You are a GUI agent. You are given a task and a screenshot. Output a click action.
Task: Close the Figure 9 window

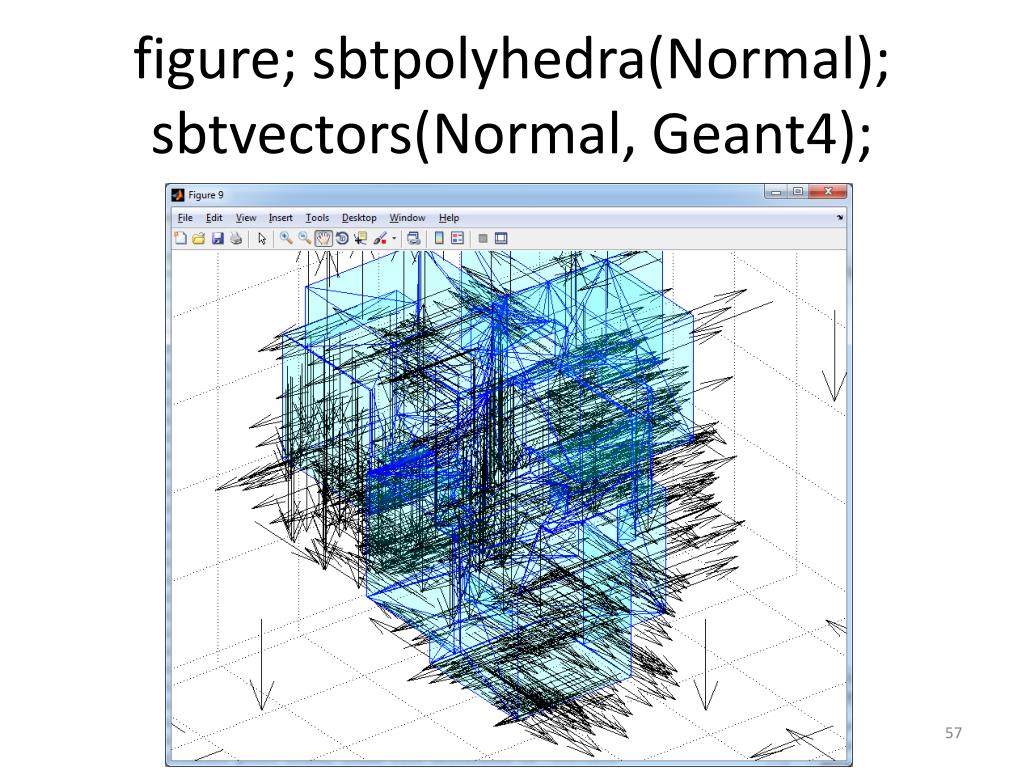tap(828, 192)
